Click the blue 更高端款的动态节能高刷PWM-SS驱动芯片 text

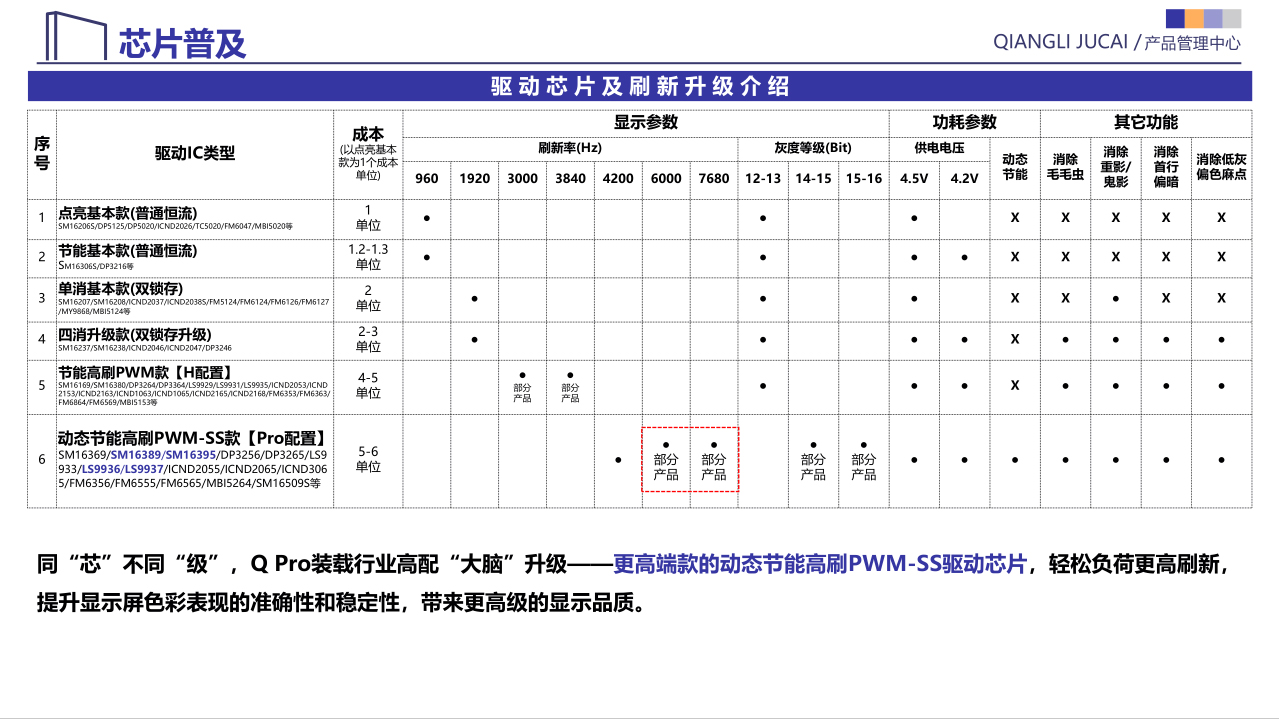click(x=820, y=564)
